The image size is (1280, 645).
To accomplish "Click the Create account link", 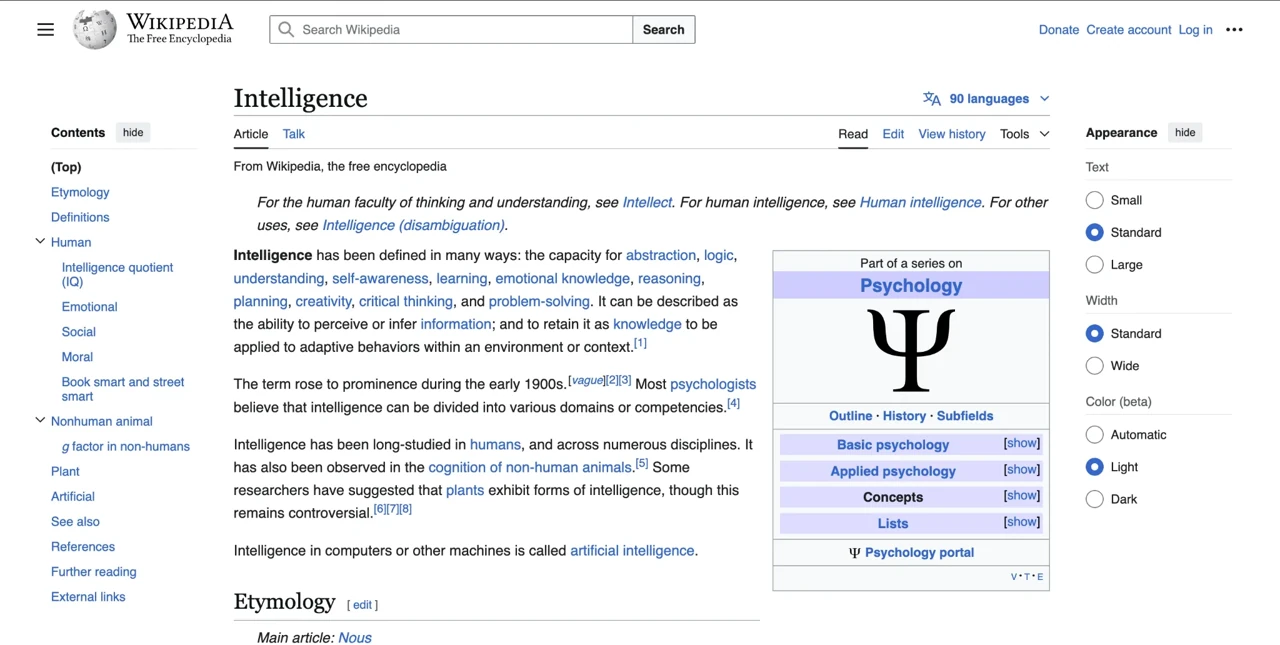I will coord(1129,30).
